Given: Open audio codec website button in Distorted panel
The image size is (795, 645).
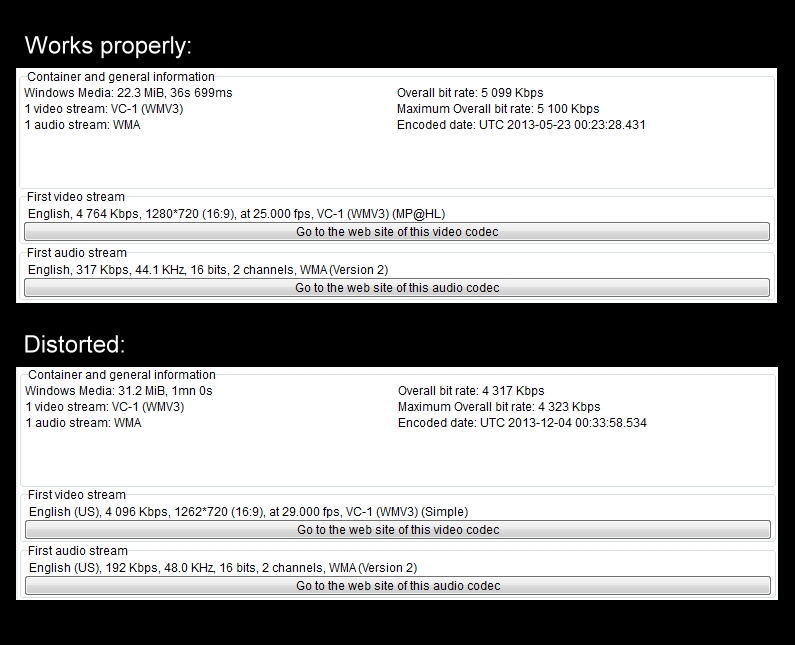Looking at the screenshot, I should [397, 586].
